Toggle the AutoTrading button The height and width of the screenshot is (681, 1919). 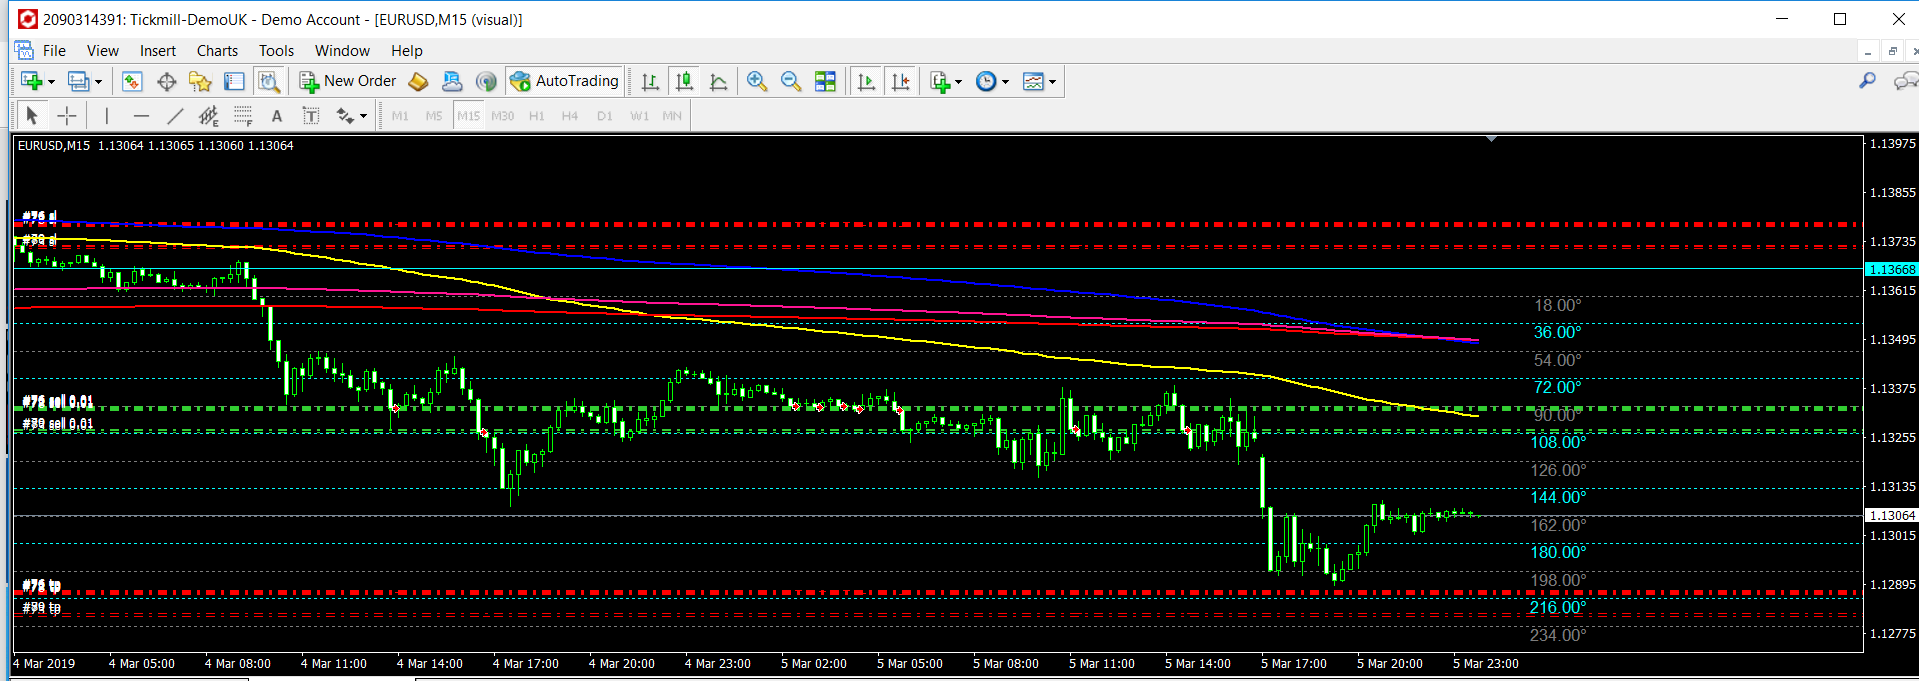click(565, 81)
